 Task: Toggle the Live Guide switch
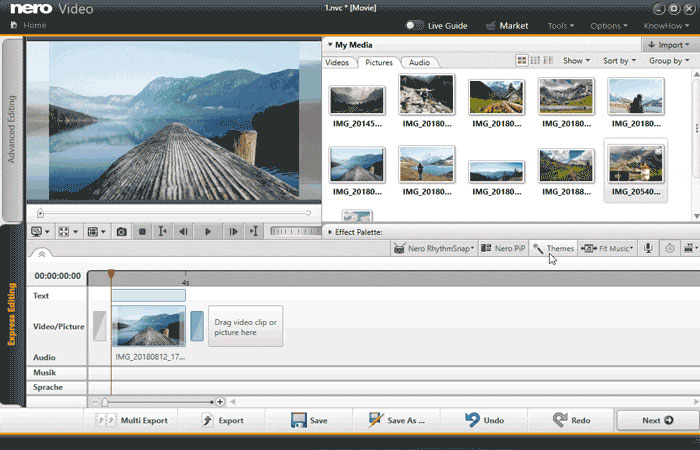414,25
